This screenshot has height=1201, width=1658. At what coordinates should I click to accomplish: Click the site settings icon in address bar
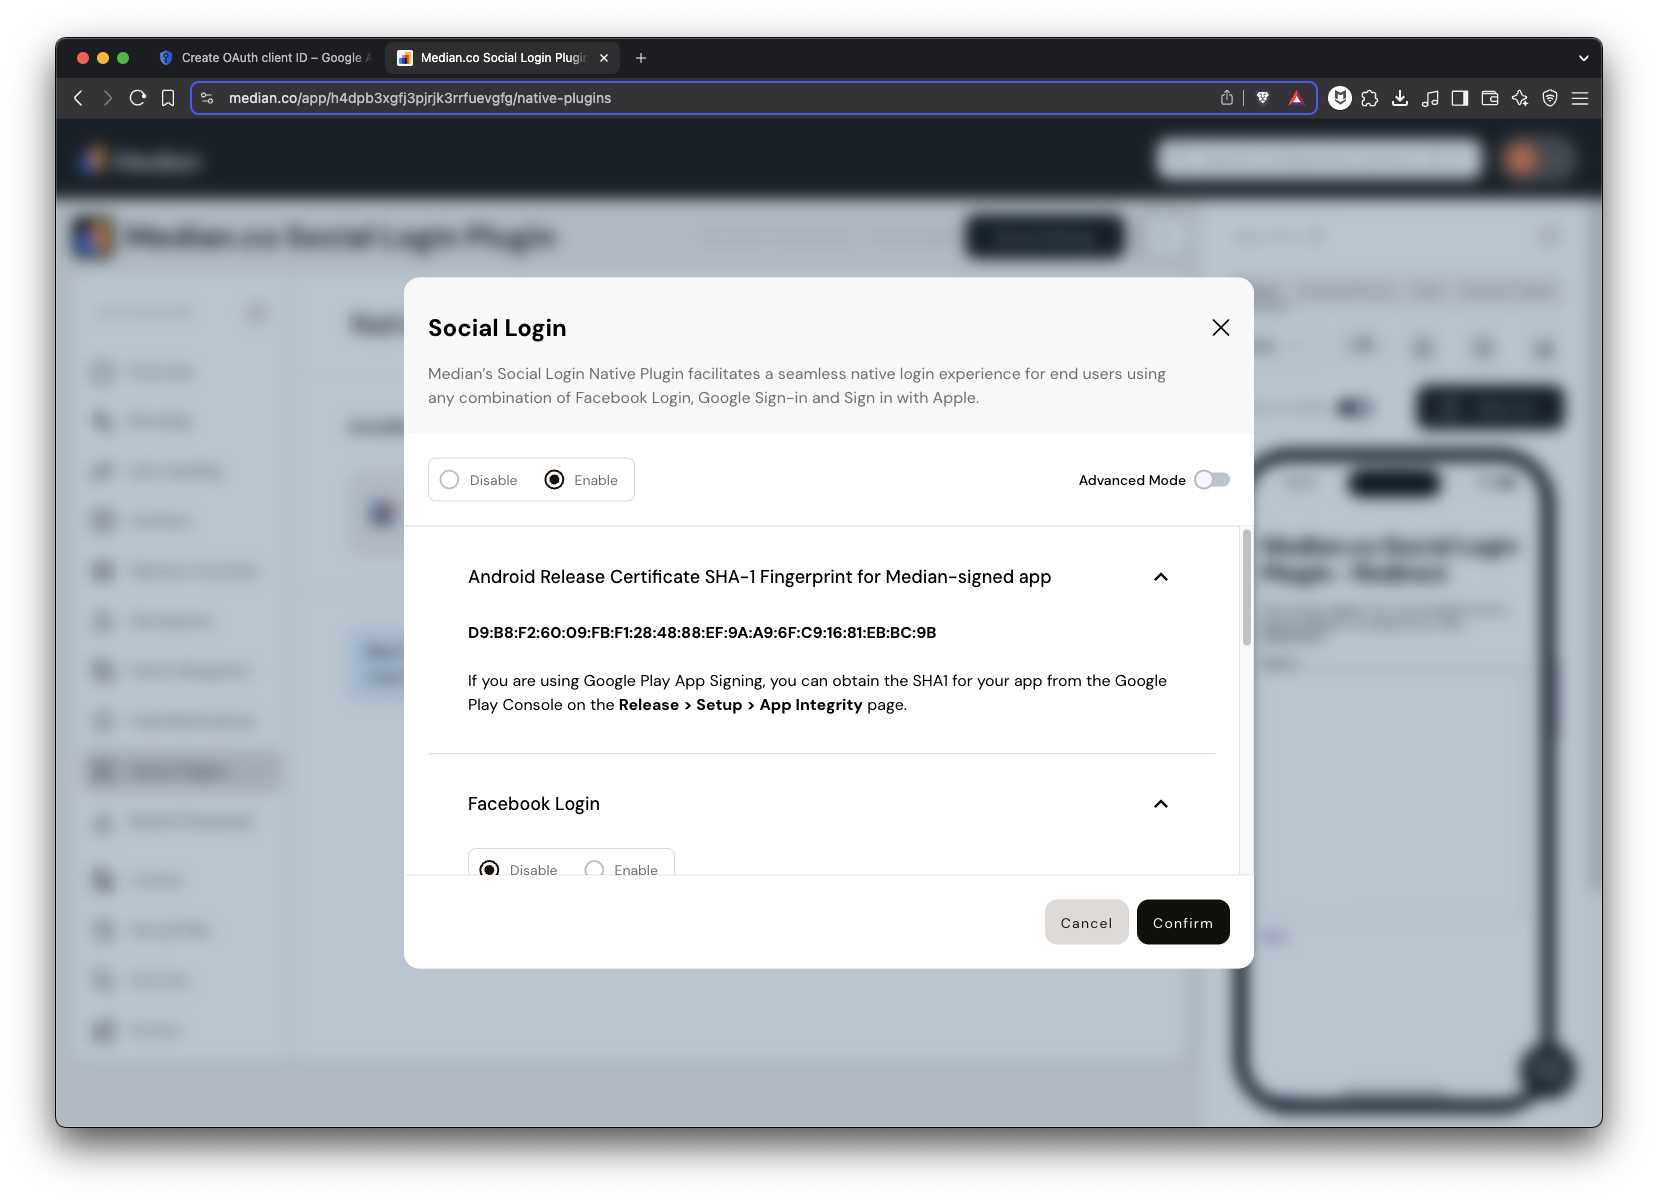[x=207, y=98]
